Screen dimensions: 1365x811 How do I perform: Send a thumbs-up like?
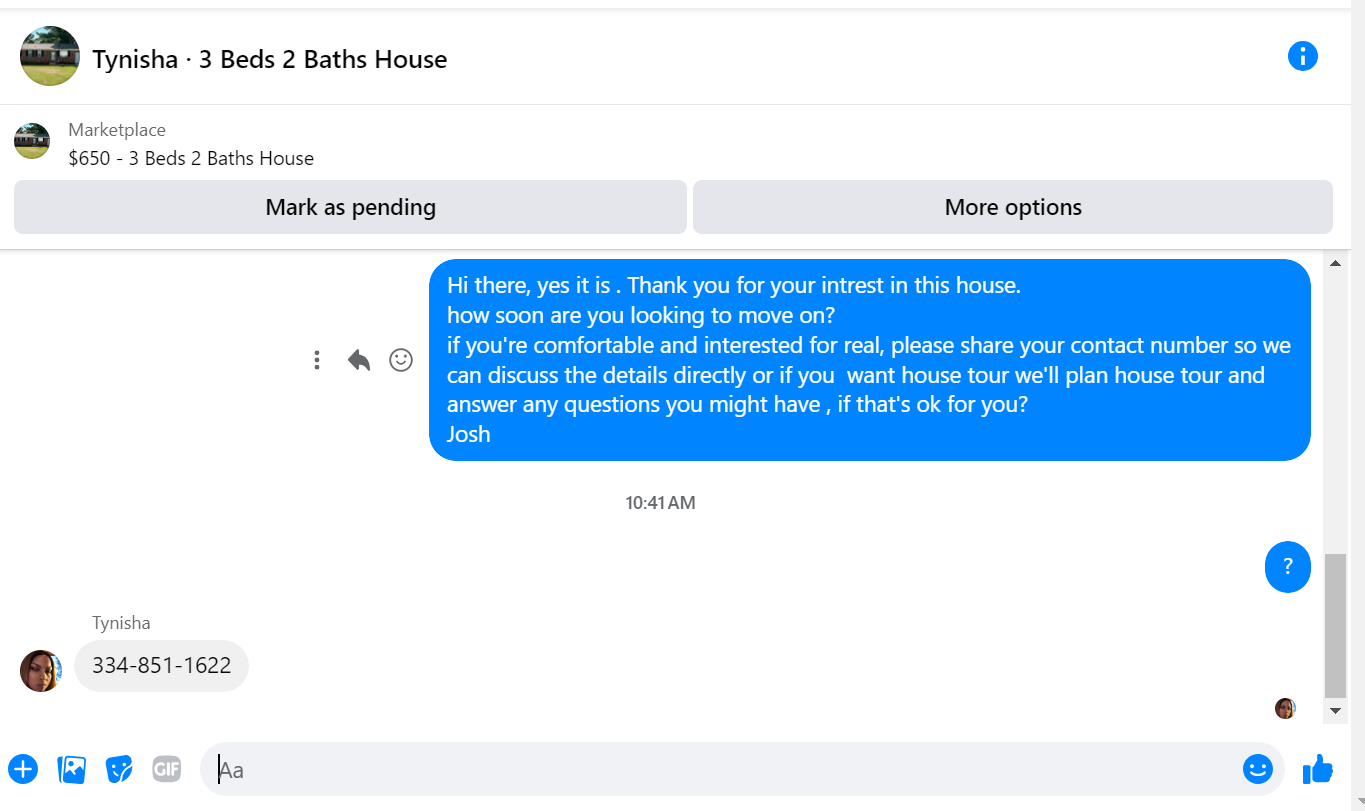click(1318, 769)
